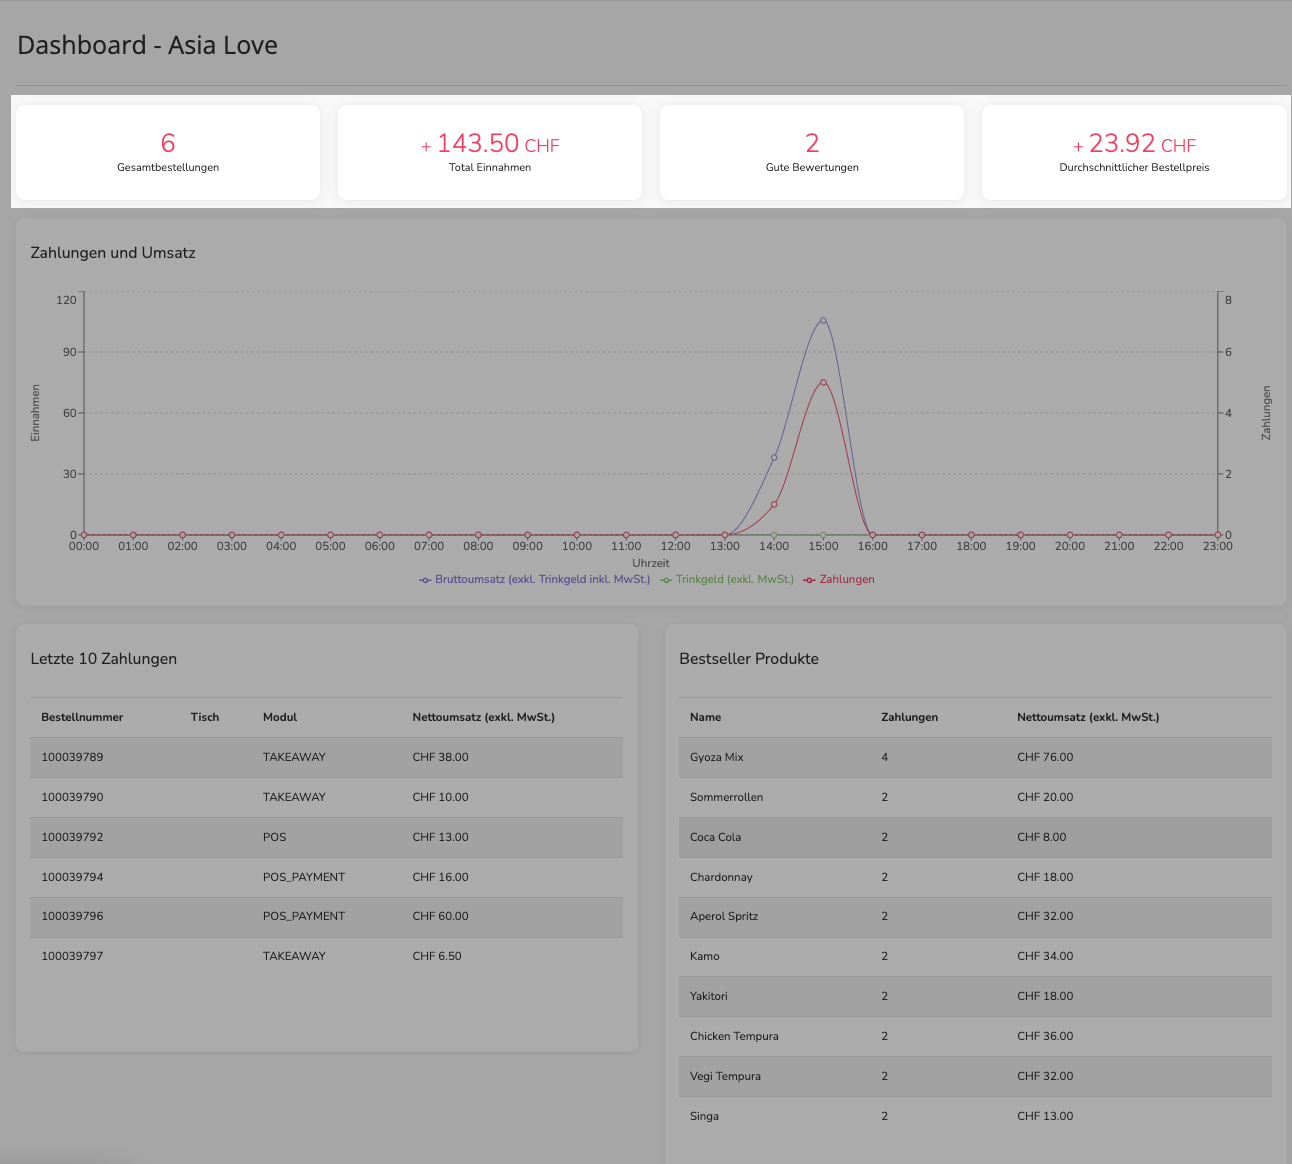Select payment row 100039796 with CHF 60.00
Screen dimensions: 1292x1164
326,917
